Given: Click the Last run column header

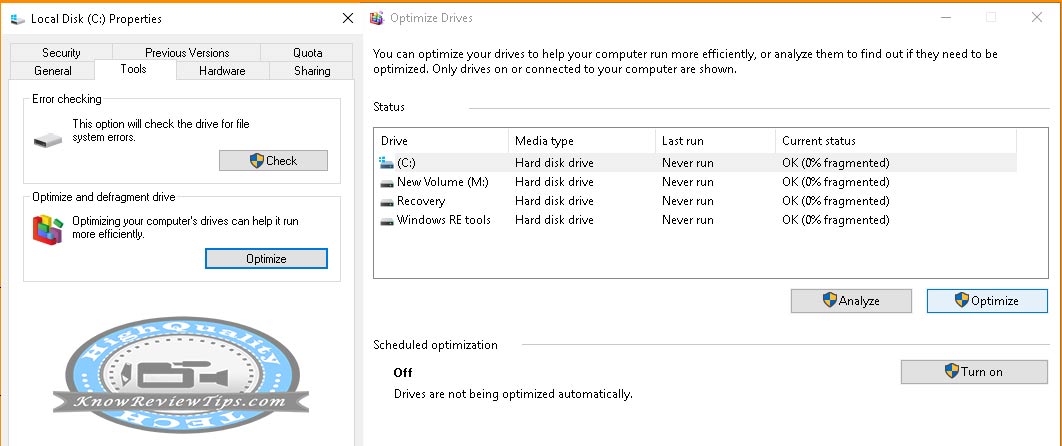Looking at the screenshot, I should [x=714, y=141].
